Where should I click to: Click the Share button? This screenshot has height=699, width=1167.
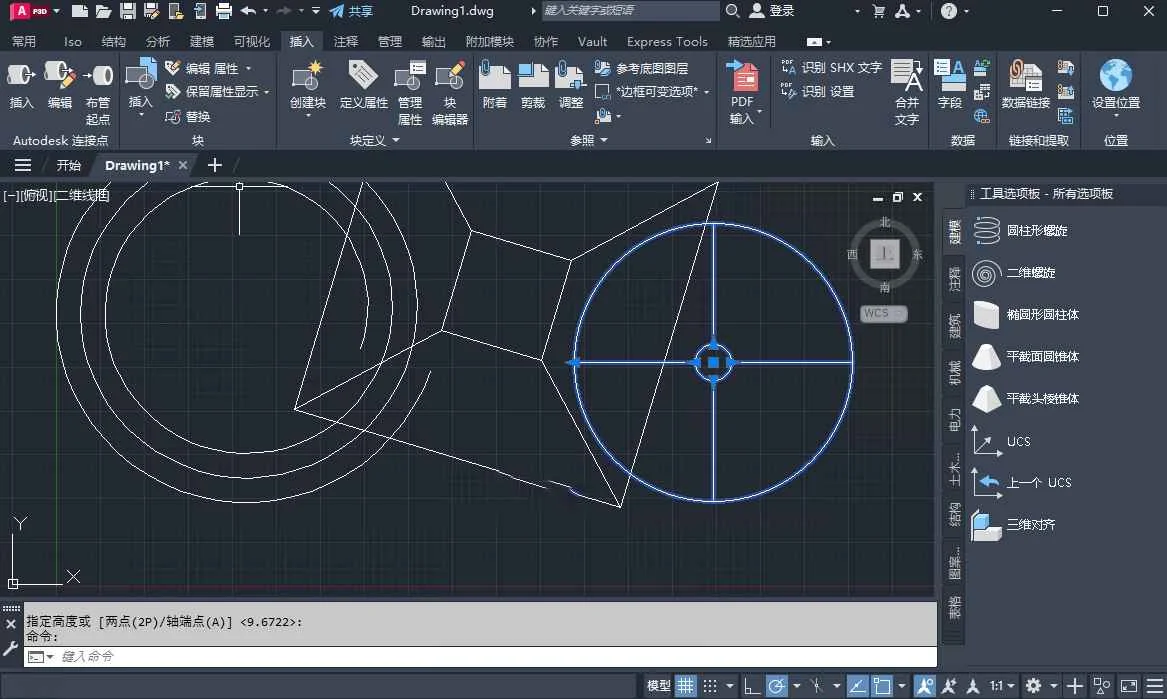[x=351, y=11]
